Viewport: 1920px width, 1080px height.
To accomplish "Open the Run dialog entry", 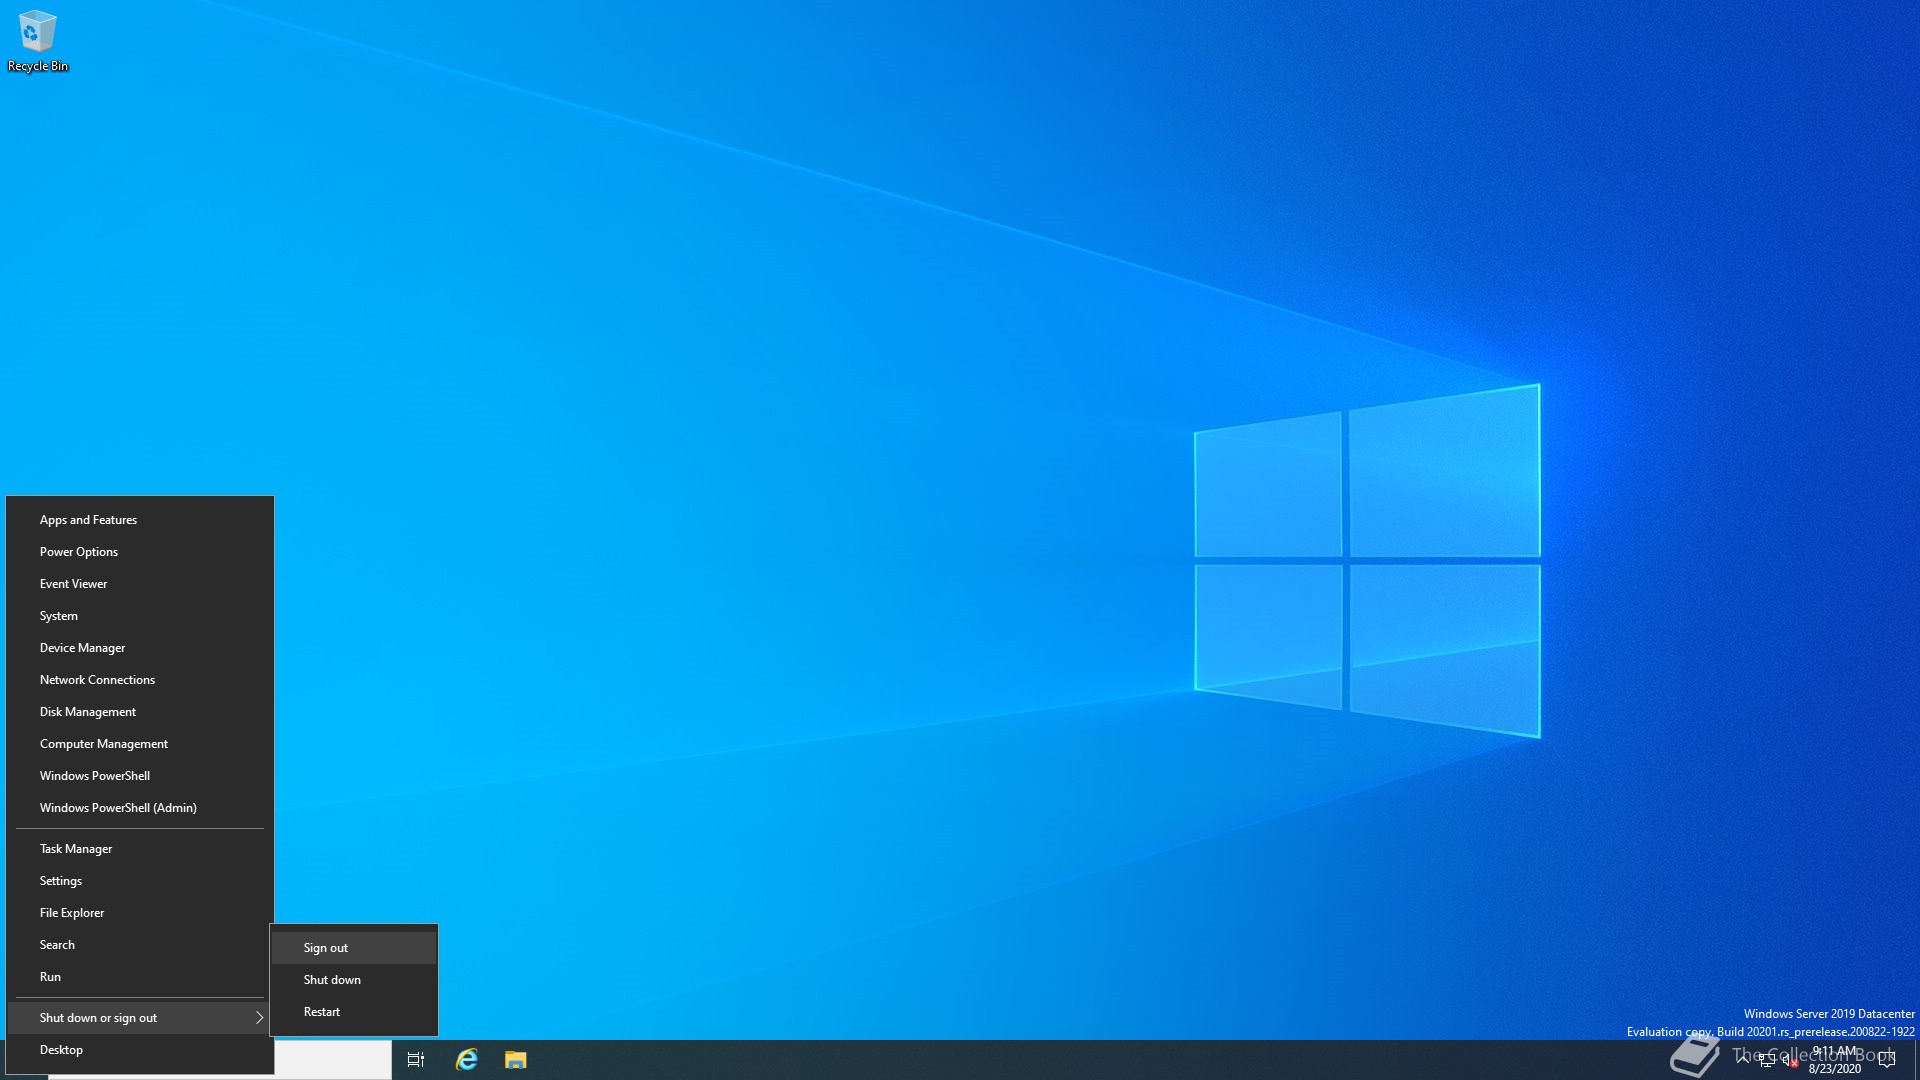I will click(140, 977).
